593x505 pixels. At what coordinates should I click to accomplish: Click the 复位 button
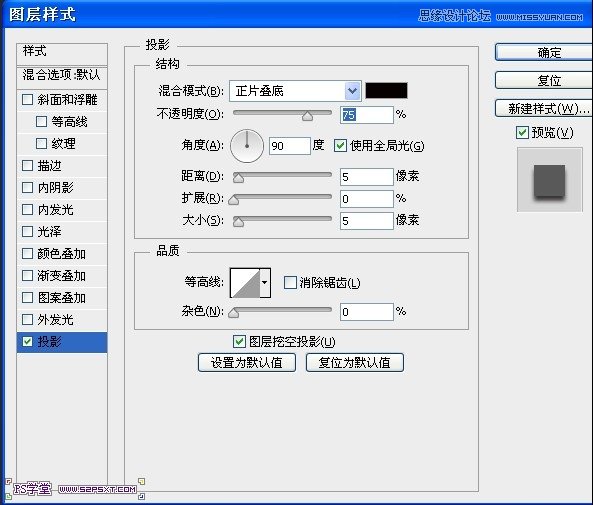click(x=544, y=81)
